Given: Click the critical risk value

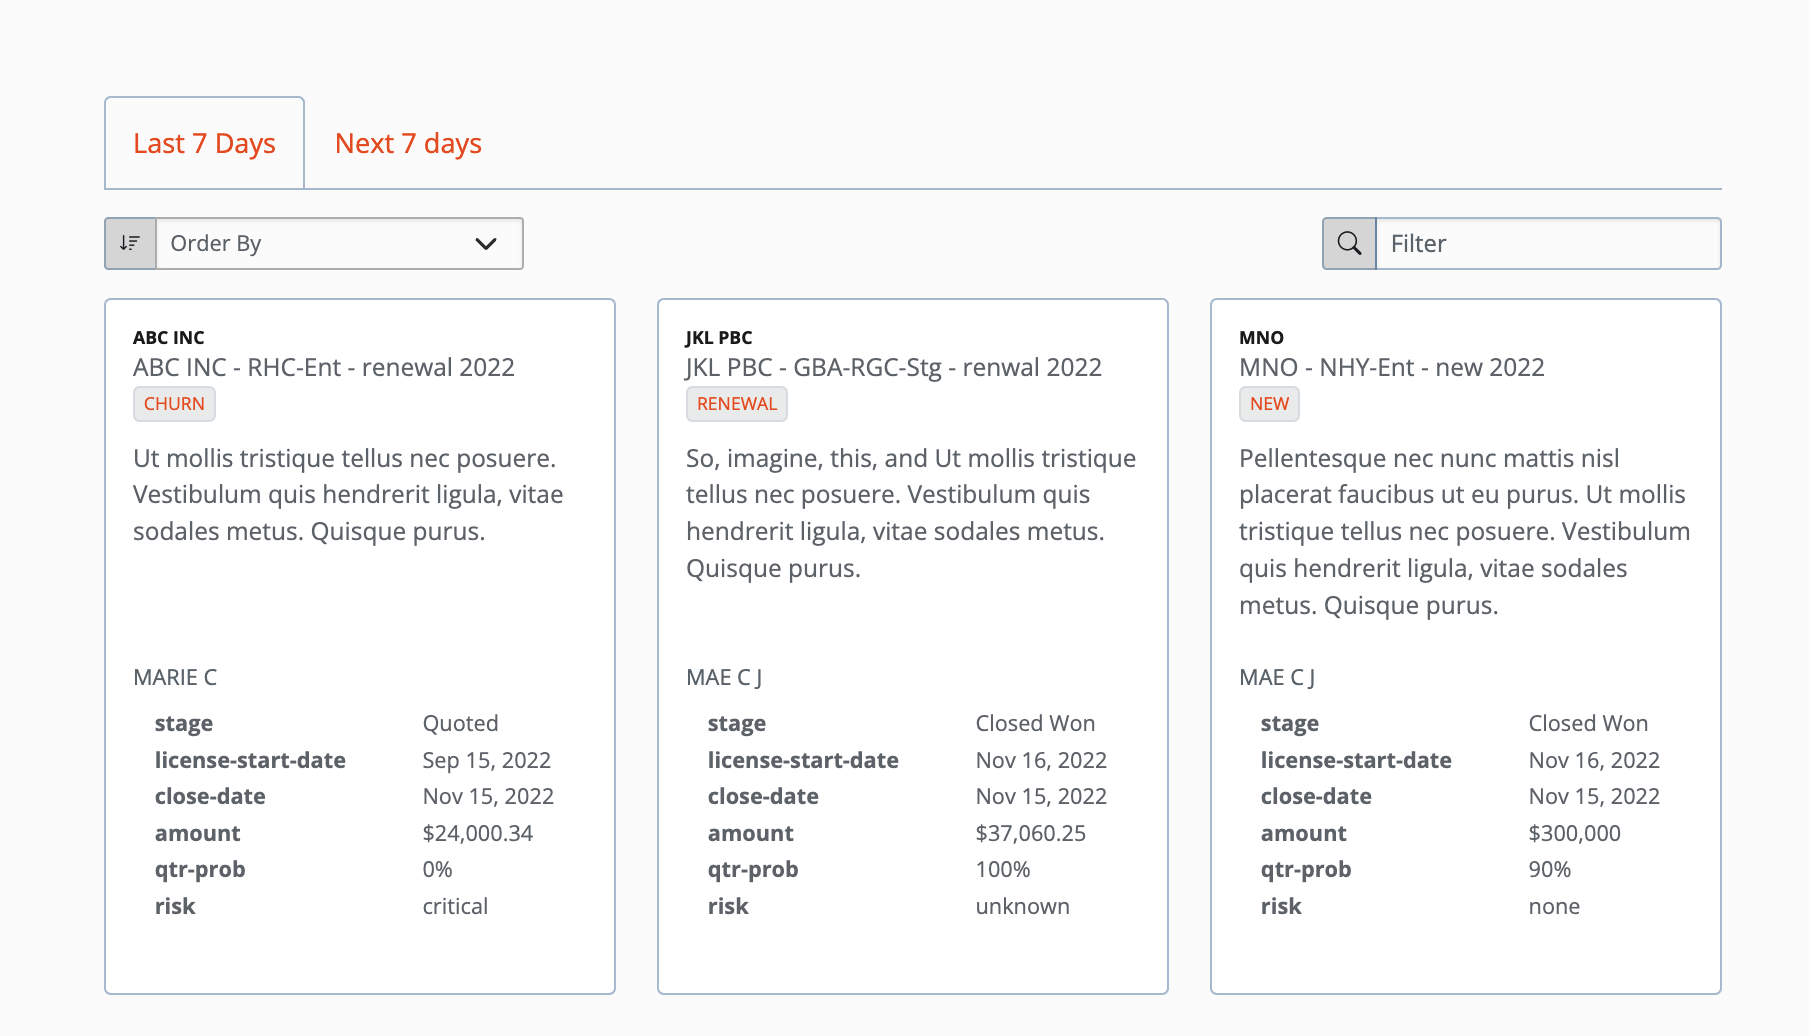Looking at the screenshot, I should (455, 906).
